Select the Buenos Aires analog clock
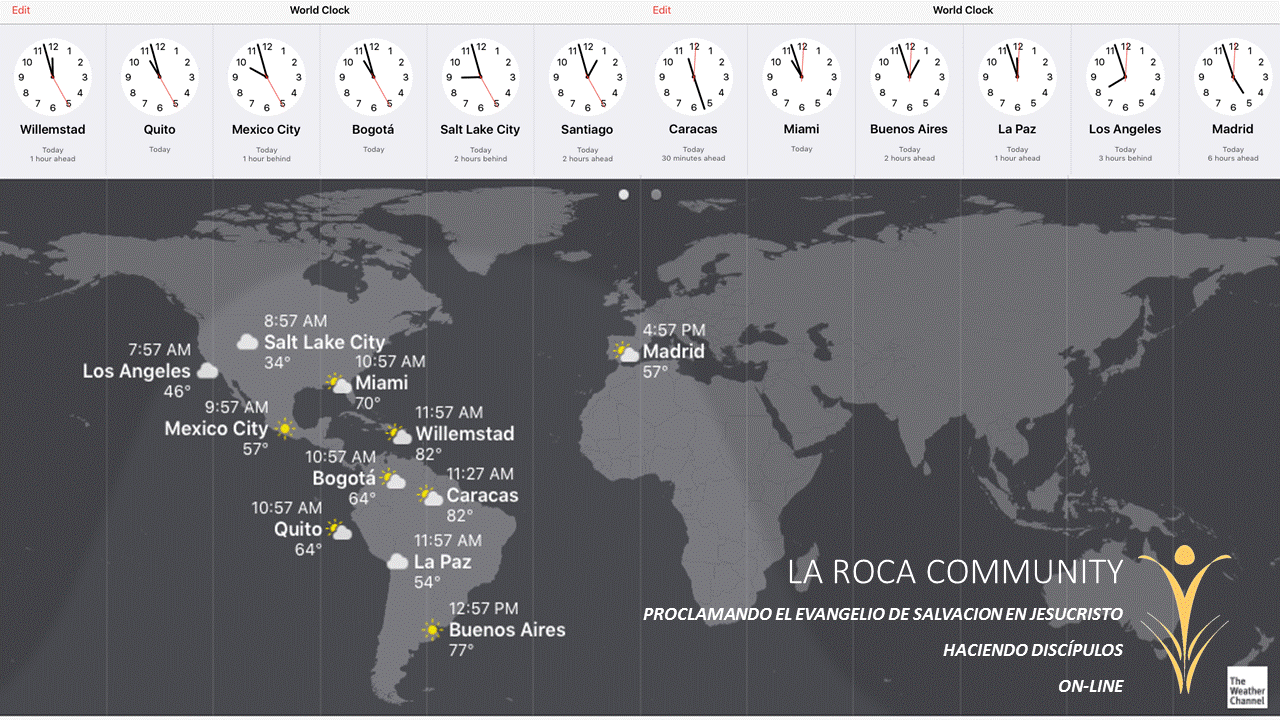The width and height of the screenshot is (1280, 720). pos(909,77)
